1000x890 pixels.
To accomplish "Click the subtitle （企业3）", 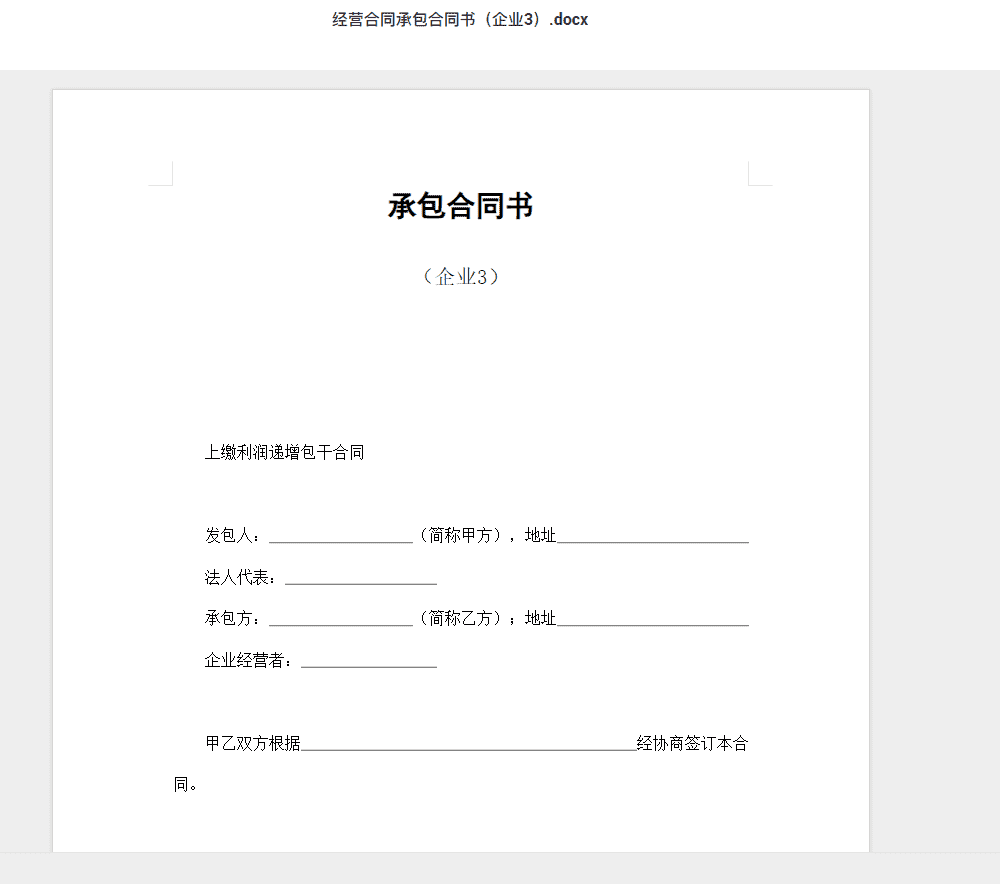I will 460,277.
